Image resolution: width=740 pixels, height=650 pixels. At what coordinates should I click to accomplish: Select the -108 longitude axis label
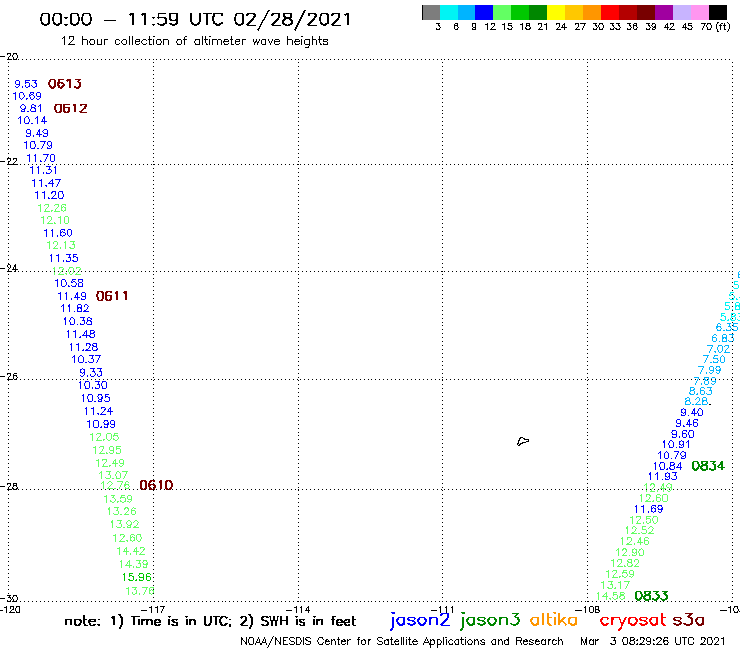coord(589,610)
